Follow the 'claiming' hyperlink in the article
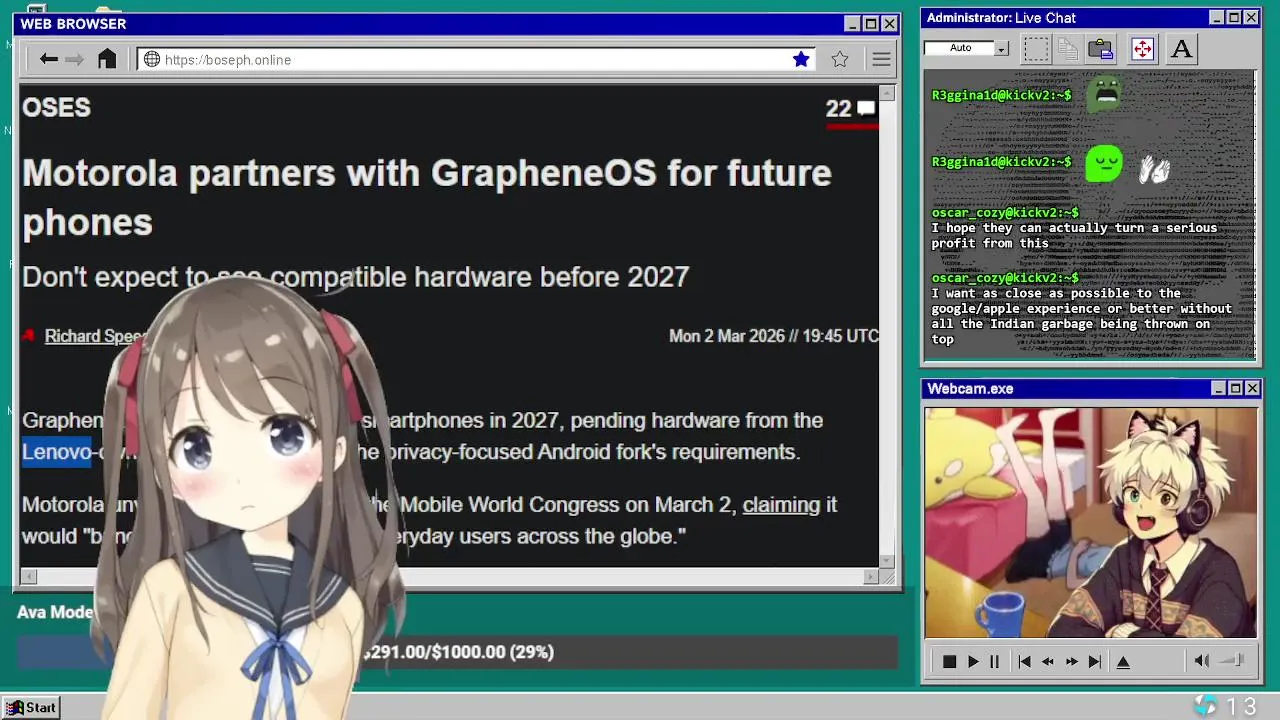Viewport: 1280px width, 720px height. tap(781, 504)
